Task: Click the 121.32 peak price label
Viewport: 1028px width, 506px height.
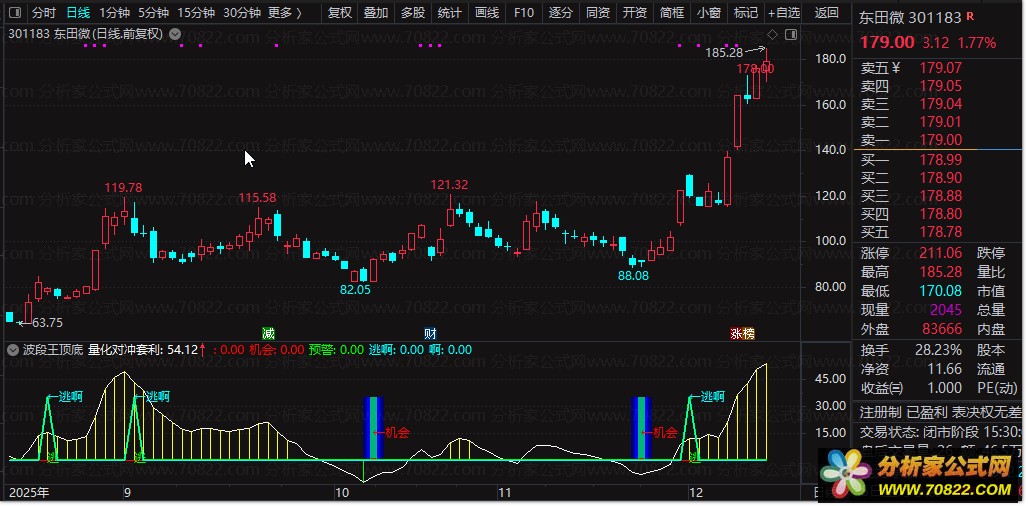Action: coord(449,185)
